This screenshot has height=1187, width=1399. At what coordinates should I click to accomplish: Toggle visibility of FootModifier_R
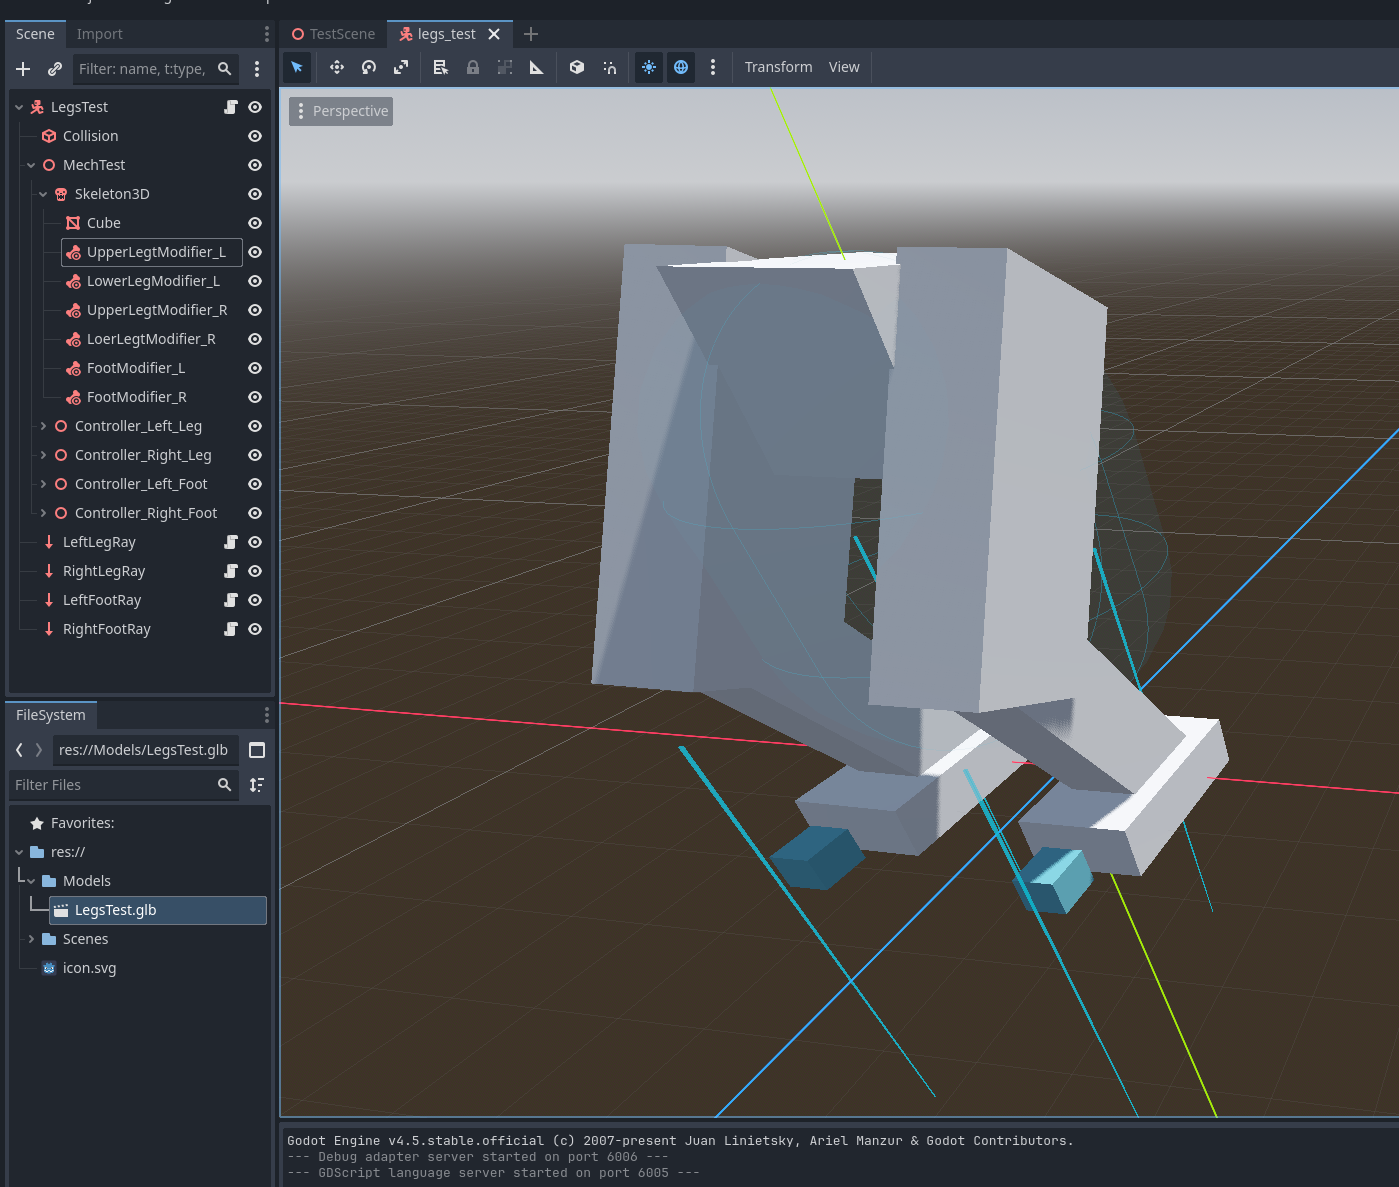(255, 397)
